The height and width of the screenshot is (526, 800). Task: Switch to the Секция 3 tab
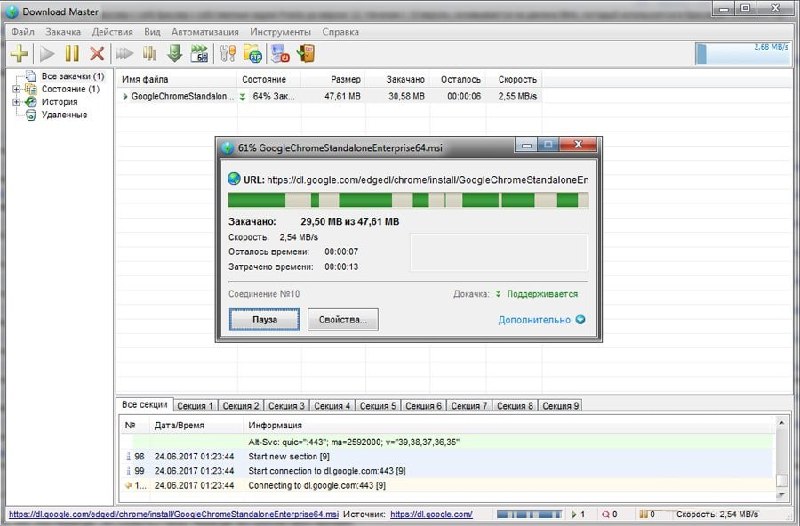[286, 406]
